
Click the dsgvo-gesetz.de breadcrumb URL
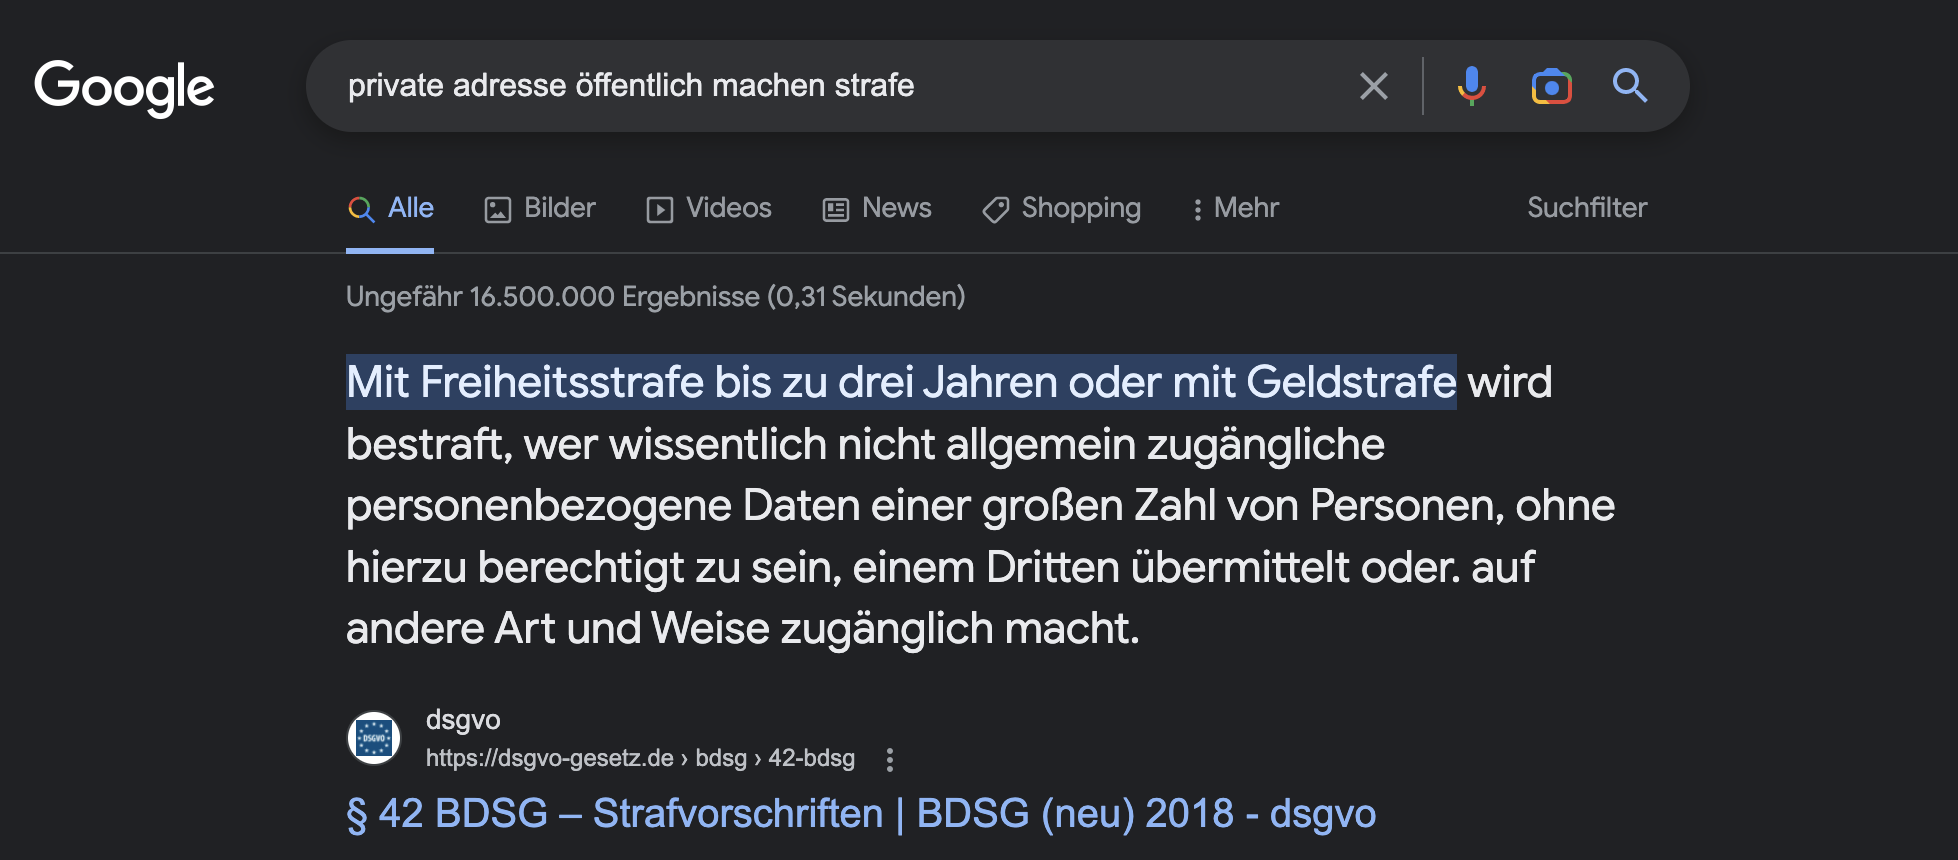[640, 758]
